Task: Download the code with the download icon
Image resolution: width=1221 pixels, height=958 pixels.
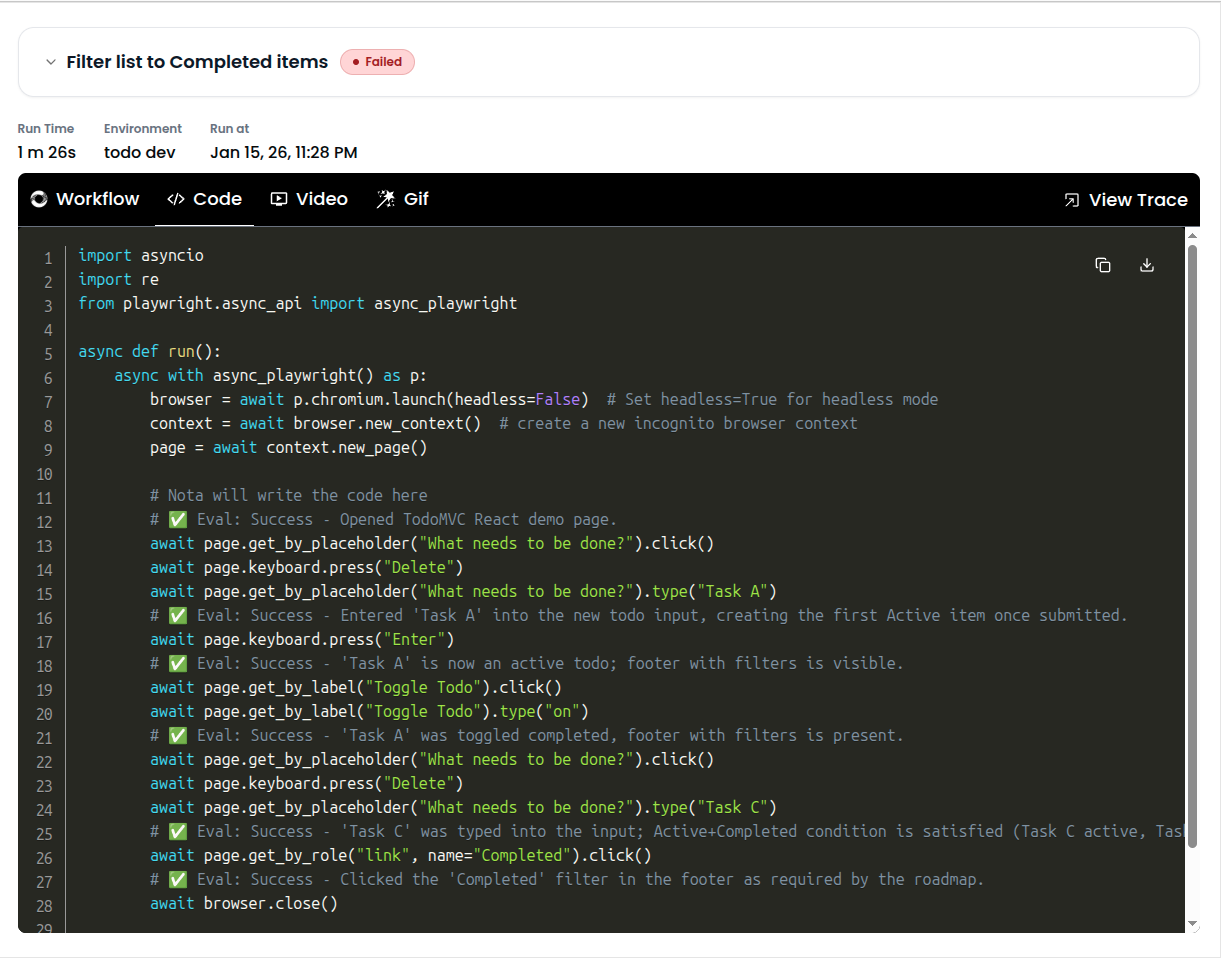Action: point(1147,265)
